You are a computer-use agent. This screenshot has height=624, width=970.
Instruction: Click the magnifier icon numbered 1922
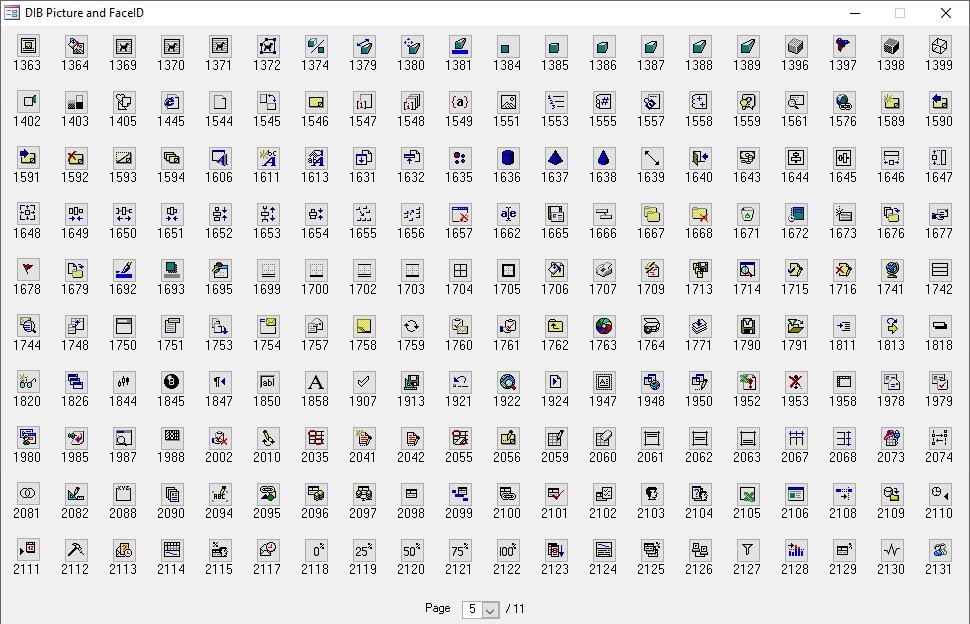click(507, 382)
